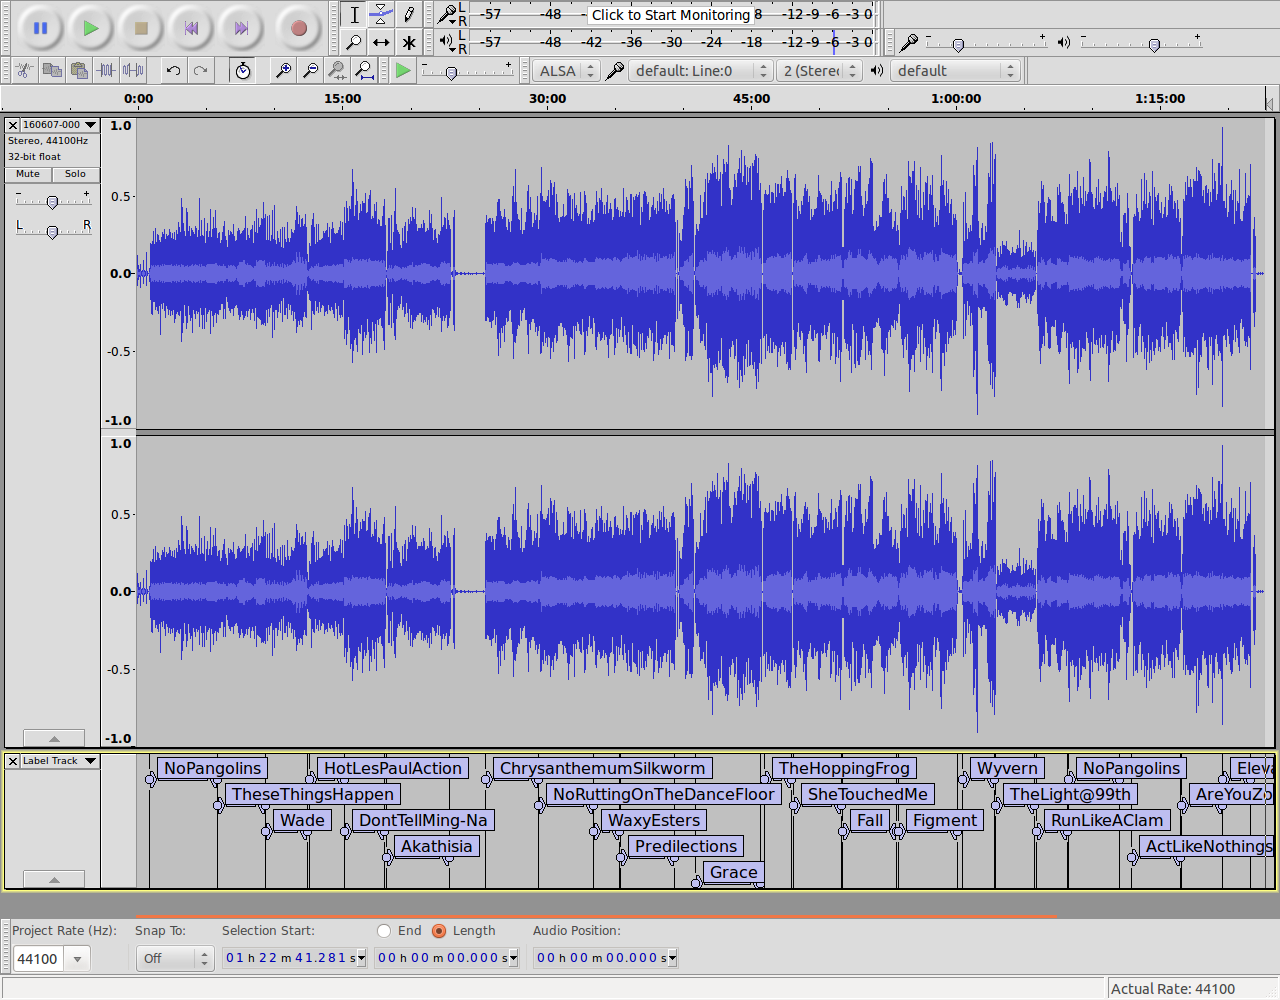The image size is (1280, 1000).
Task: Click the Trim Audio icon
Action: tap(106, 70)
